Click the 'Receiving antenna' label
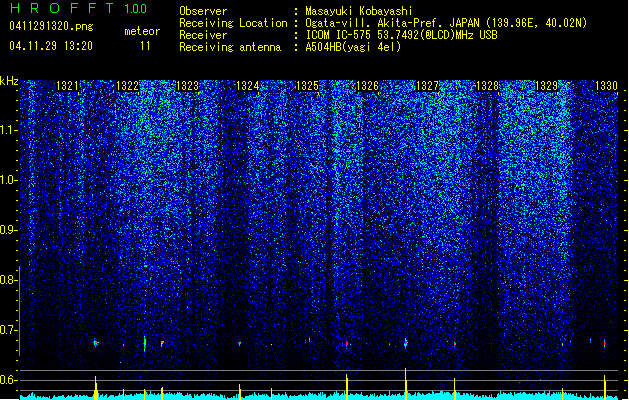629x400 pixels. coord(230,47)
